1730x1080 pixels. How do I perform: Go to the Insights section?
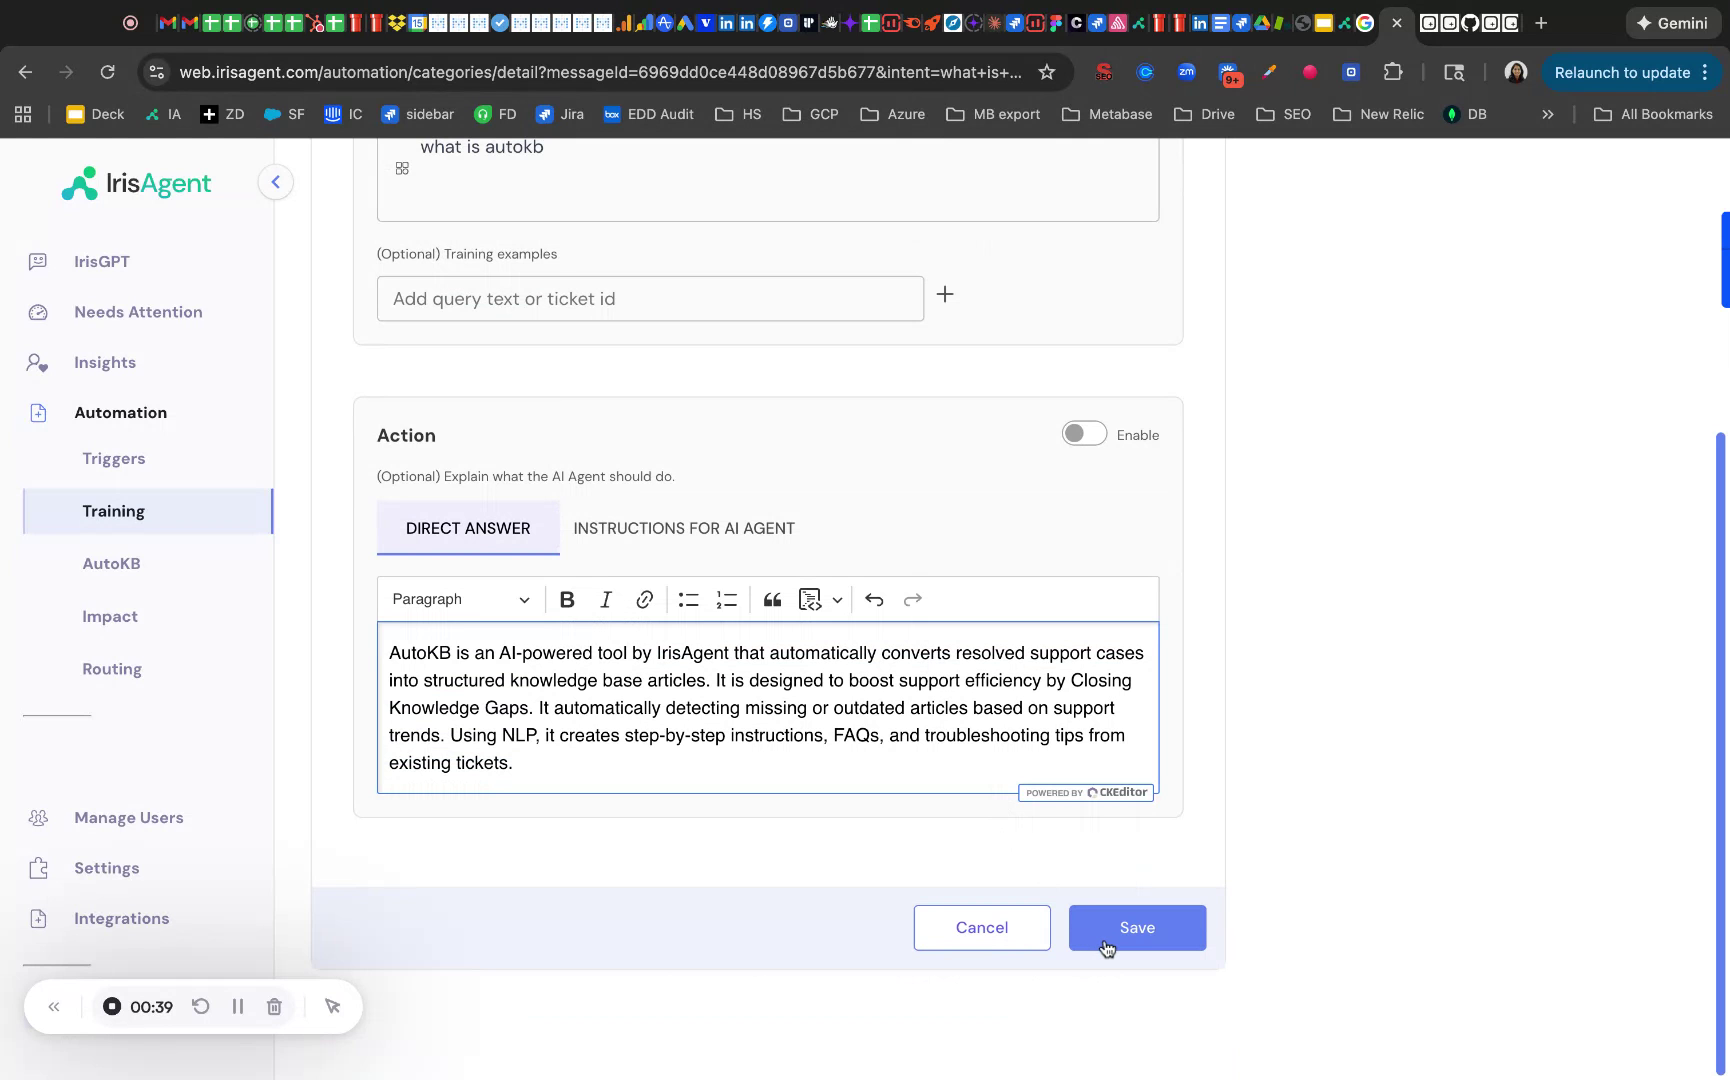tap(105, 362)
